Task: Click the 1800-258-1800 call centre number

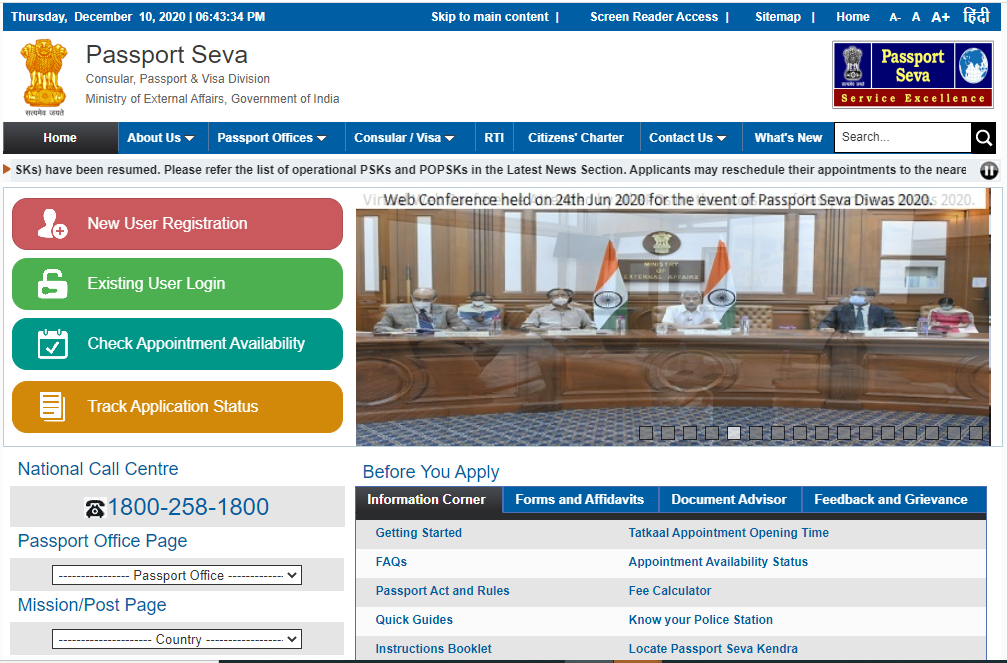Action: point(188,507)
